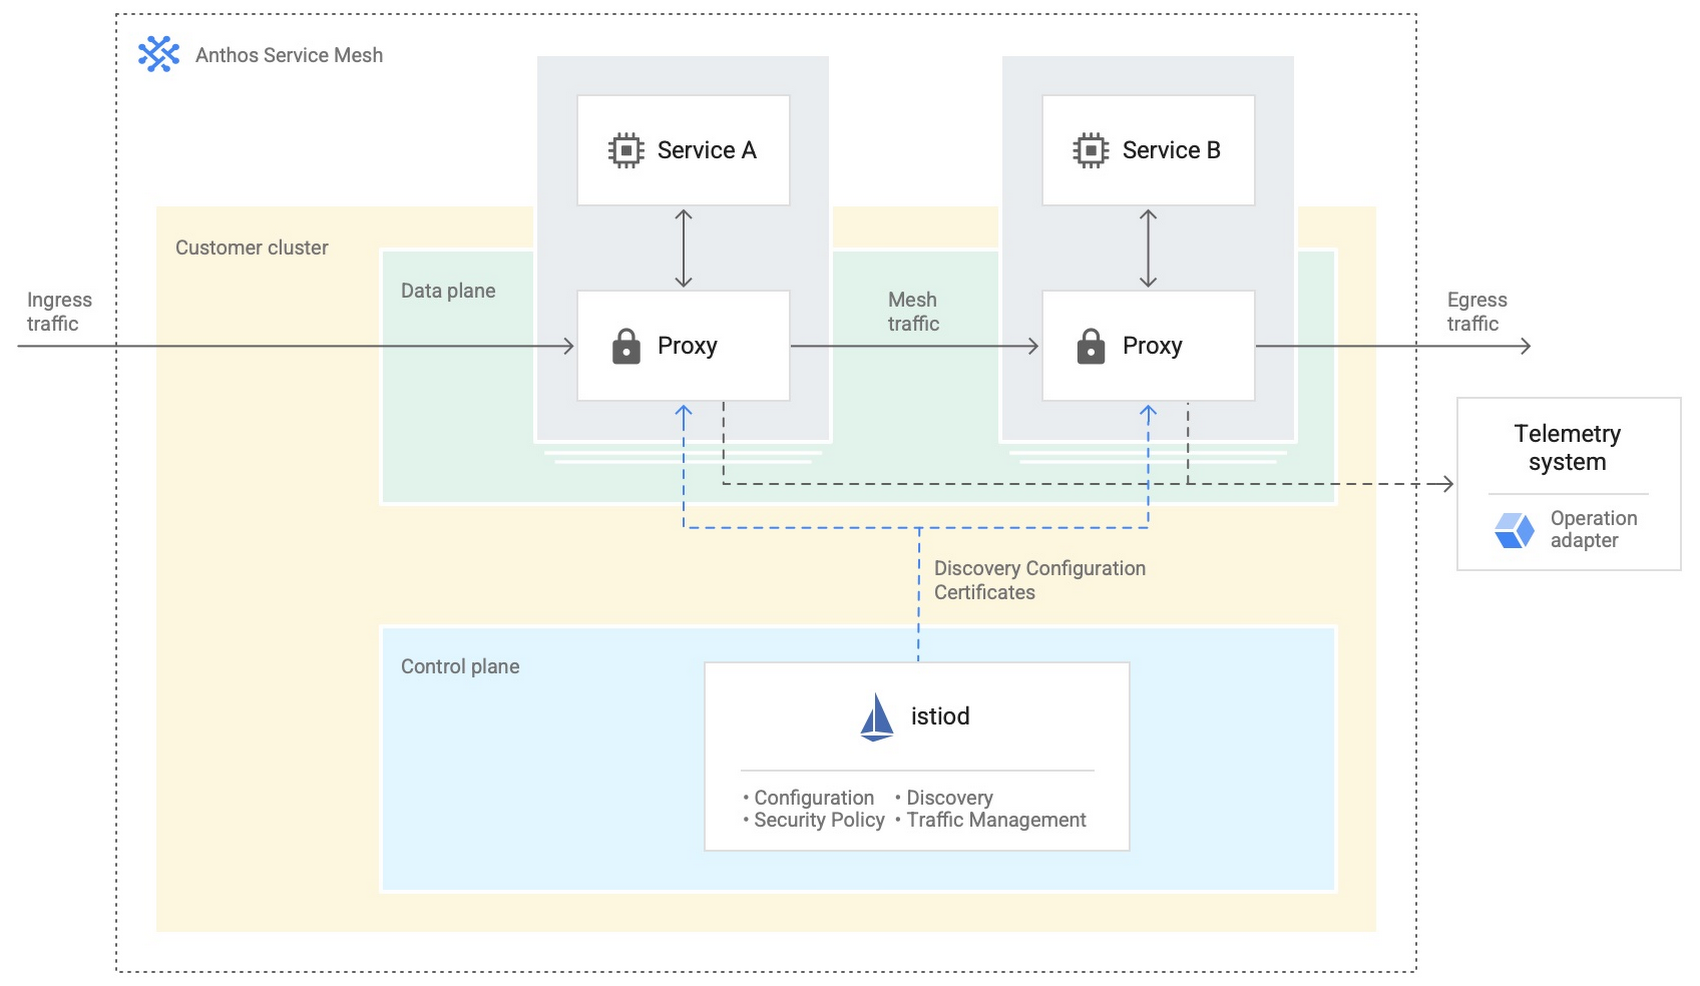Click the istiod sailboat icon
This screenshot has height=986, width=1700.
click(877, 717)
